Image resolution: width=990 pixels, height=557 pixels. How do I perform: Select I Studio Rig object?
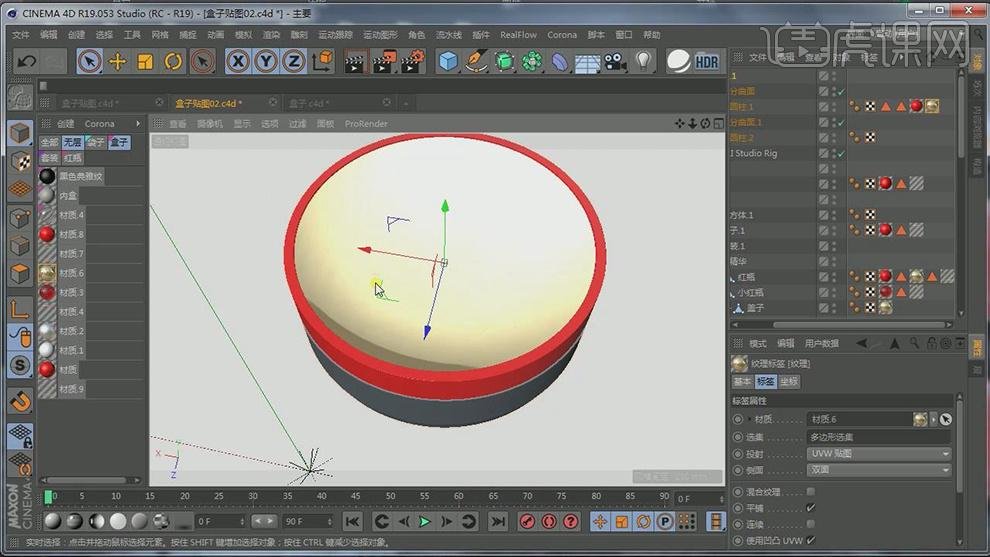pyautogui.click(x=753, y=153)
